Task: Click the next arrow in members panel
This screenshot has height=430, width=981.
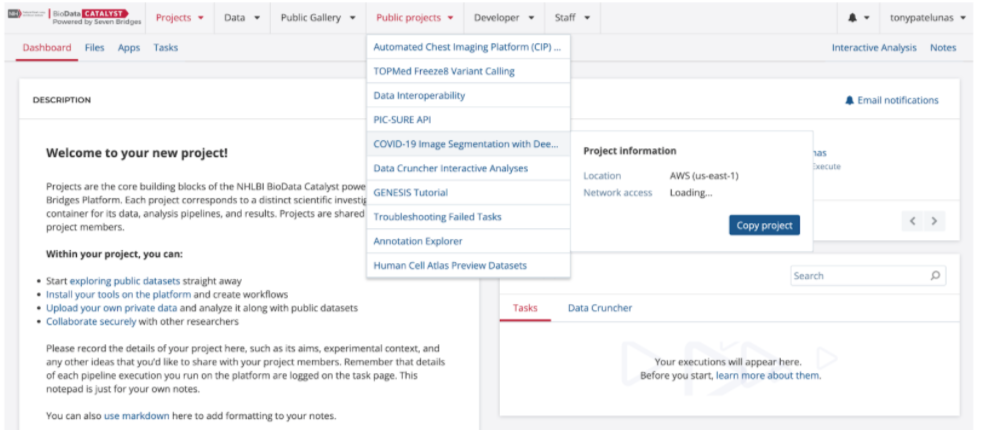Action: (x=935, y=221)
